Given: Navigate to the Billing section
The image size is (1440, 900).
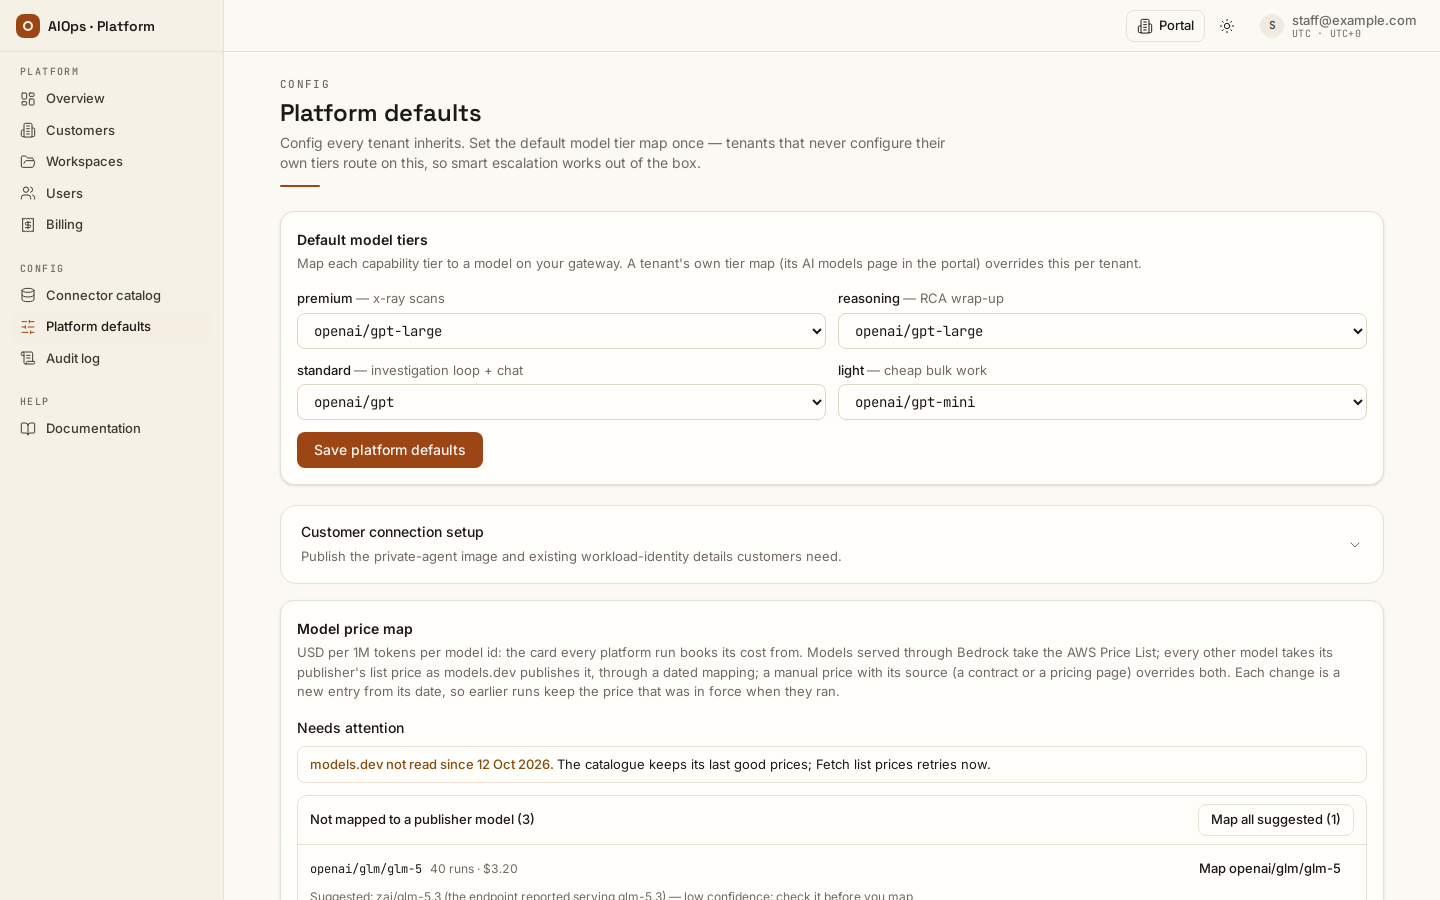Looking at the screenshot, I should (112, 225).
